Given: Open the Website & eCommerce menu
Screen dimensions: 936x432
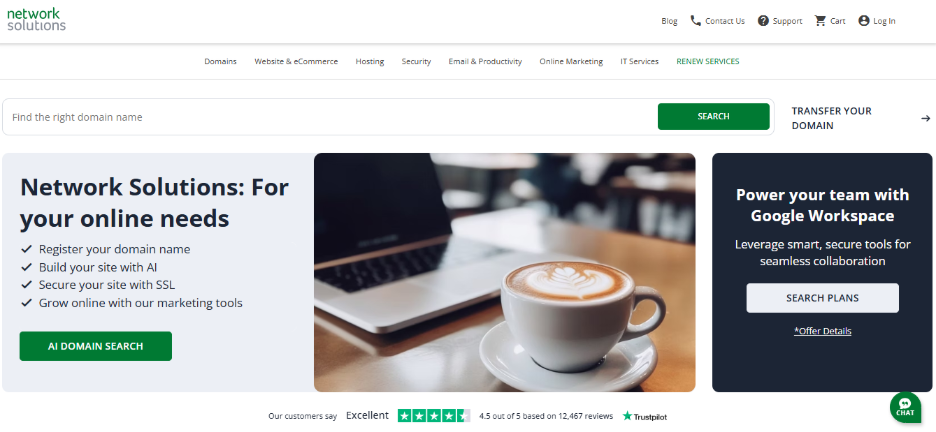Looking at the screenshot, I should pyautogui.click(x=296, y=61).
